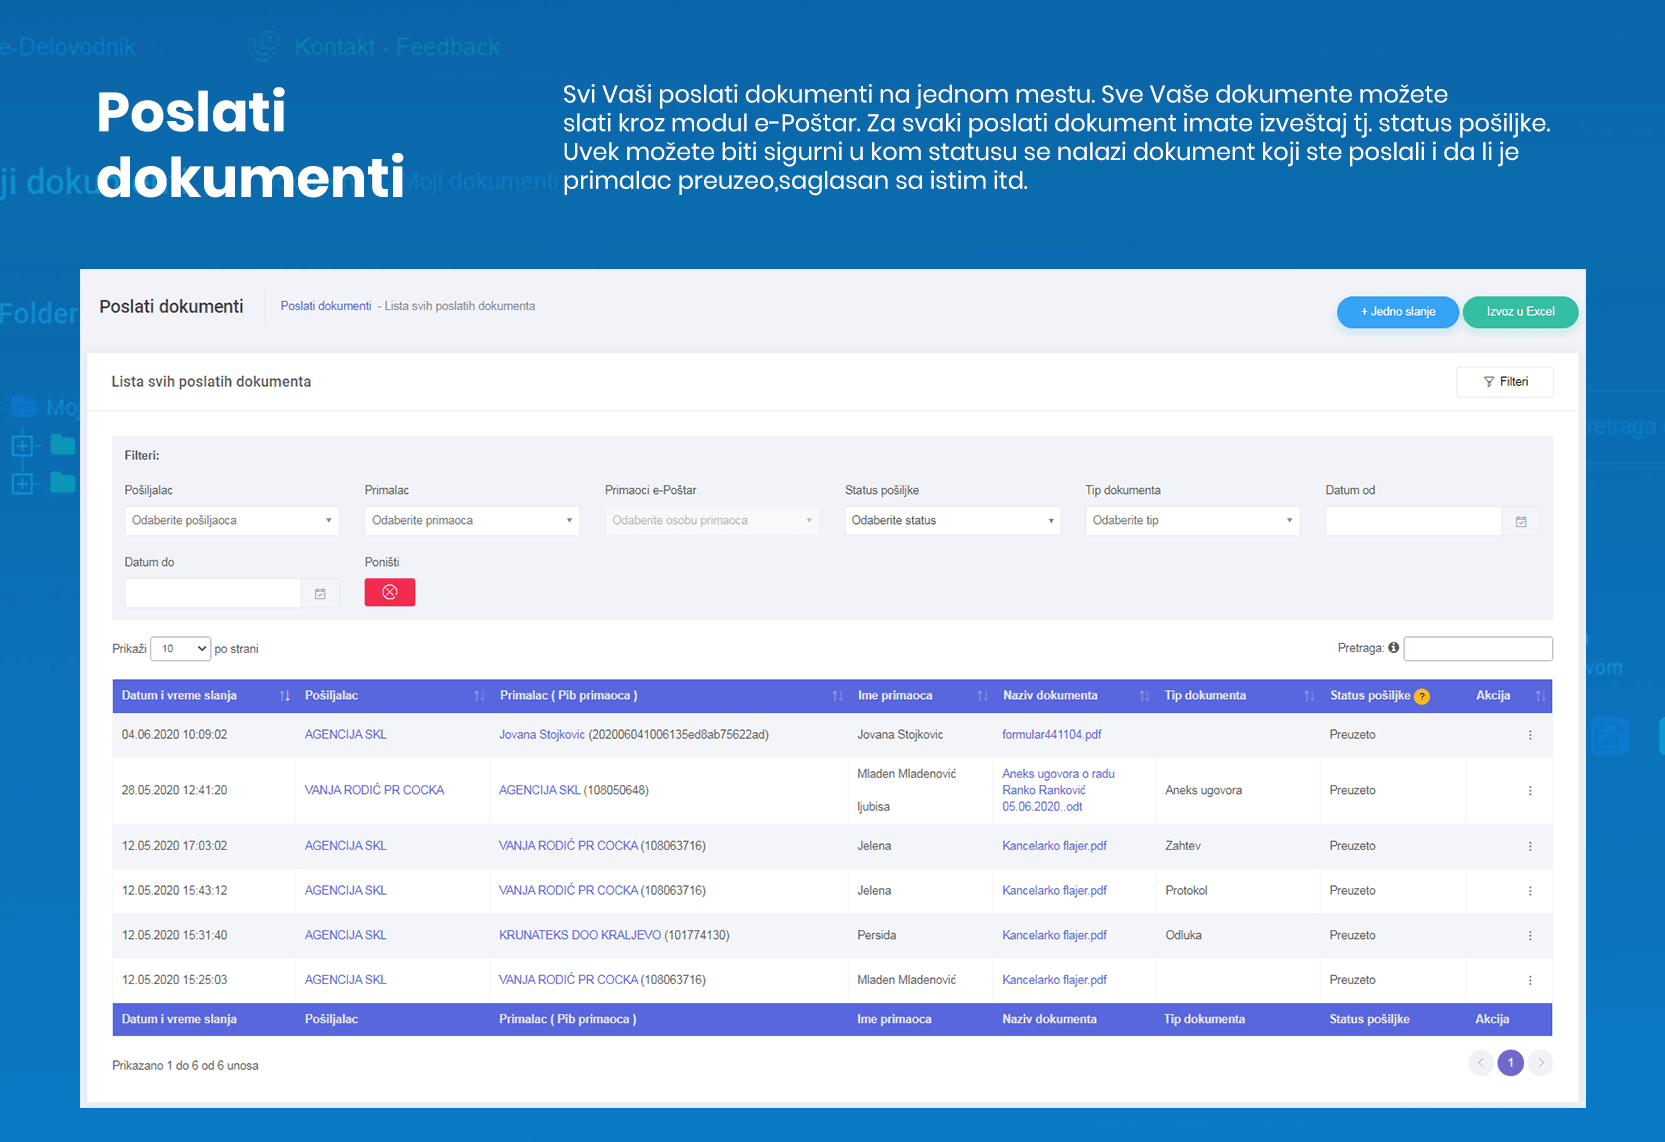Open action menu for KRUNATEKS DOO KRALJEVO row
This screenshot has width=1665, height=1142.
pyautogui.click(x=1529, y=935)
